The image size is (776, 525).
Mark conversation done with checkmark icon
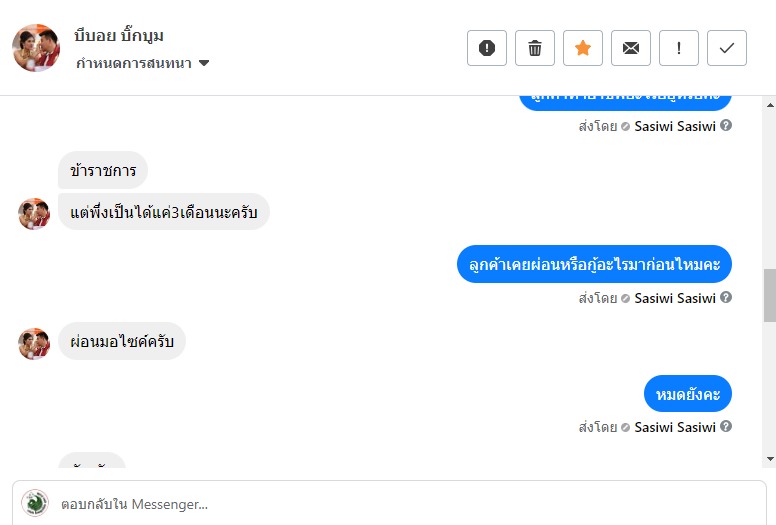click(727, 48)
